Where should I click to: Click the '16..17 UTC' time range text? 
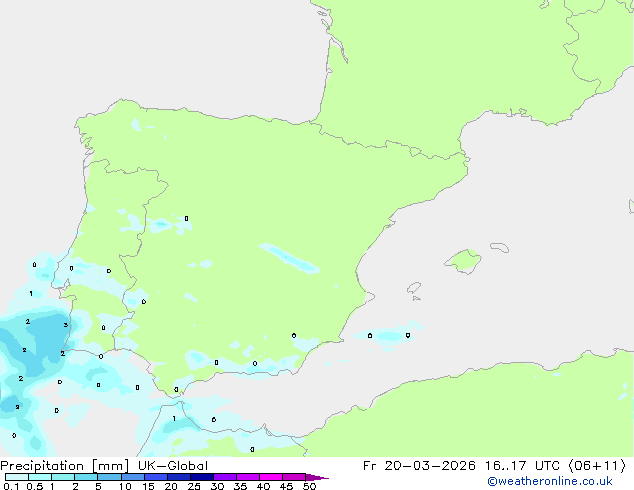(x=522, y=466)
